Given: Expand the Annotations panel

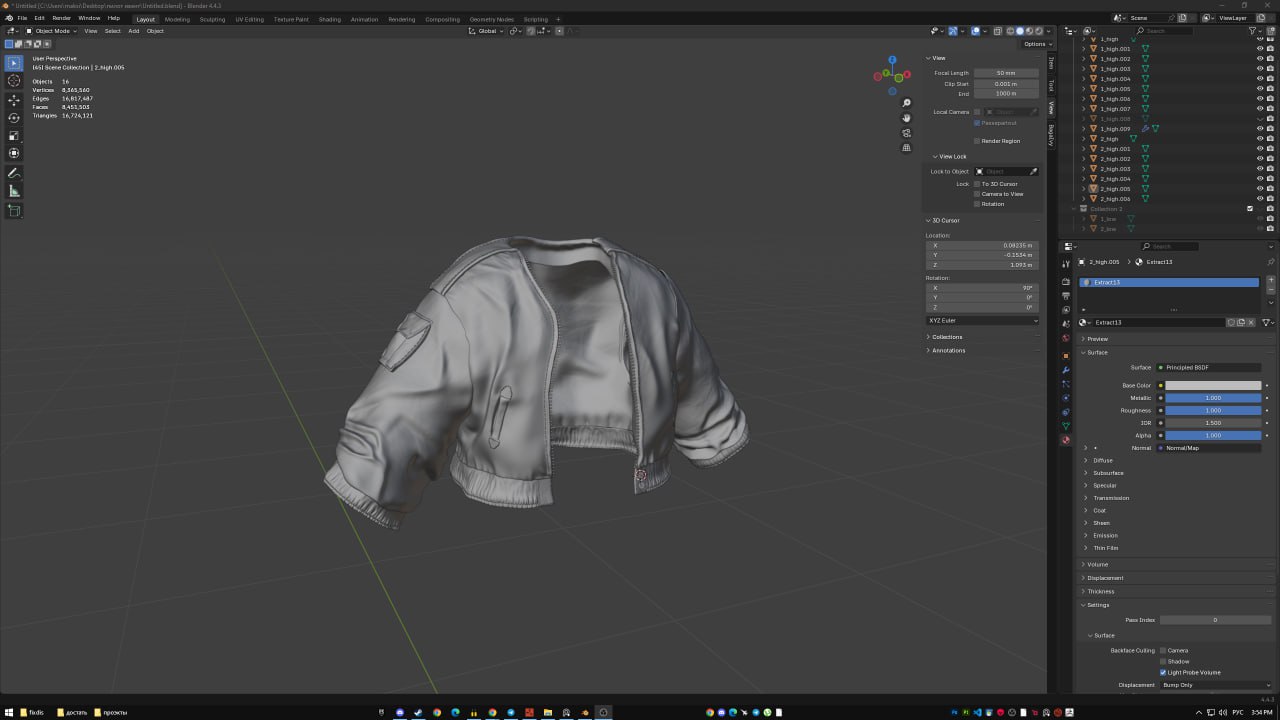Looking at the screenshot, I should (949, 350).
